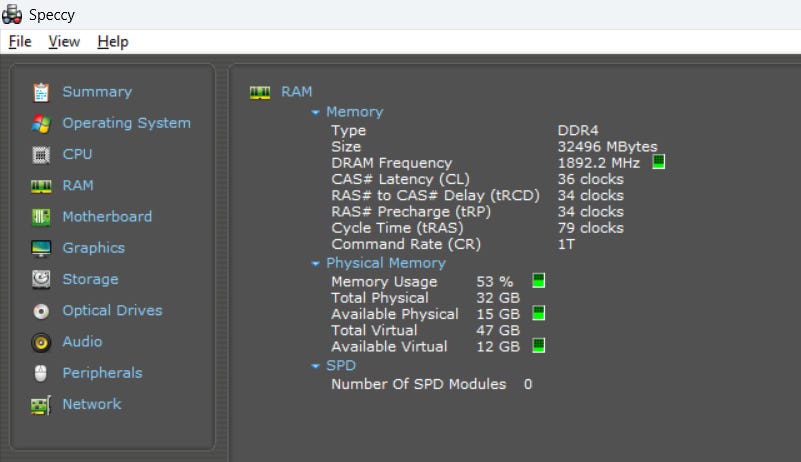Collapse the Memory section
Viewport: 801px width, 462px height.
[316, 112]
